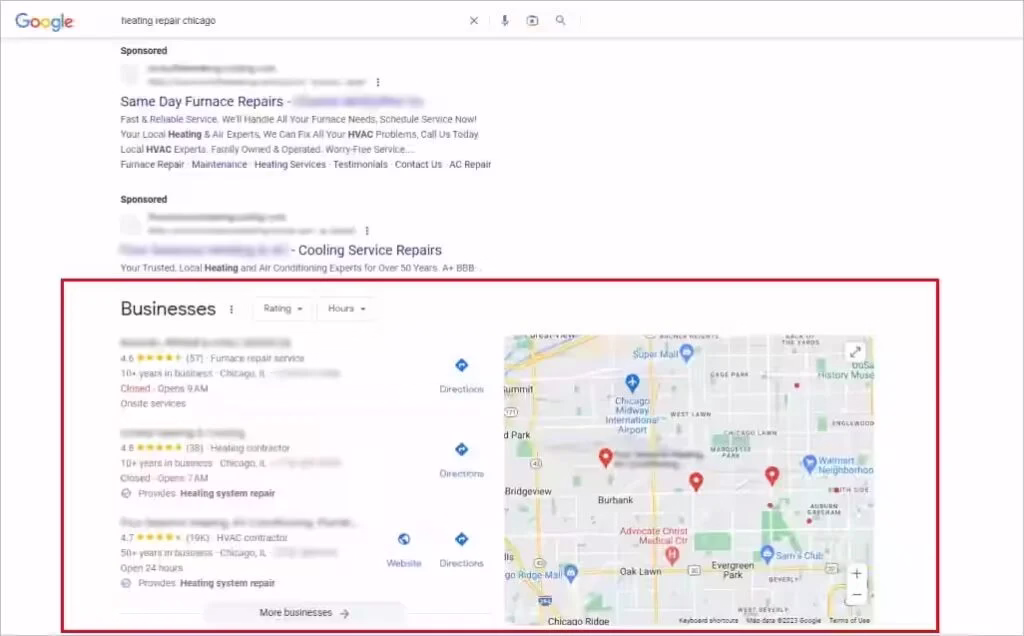
Task: Zoom out on the map
Action: [x=856, y=594]
